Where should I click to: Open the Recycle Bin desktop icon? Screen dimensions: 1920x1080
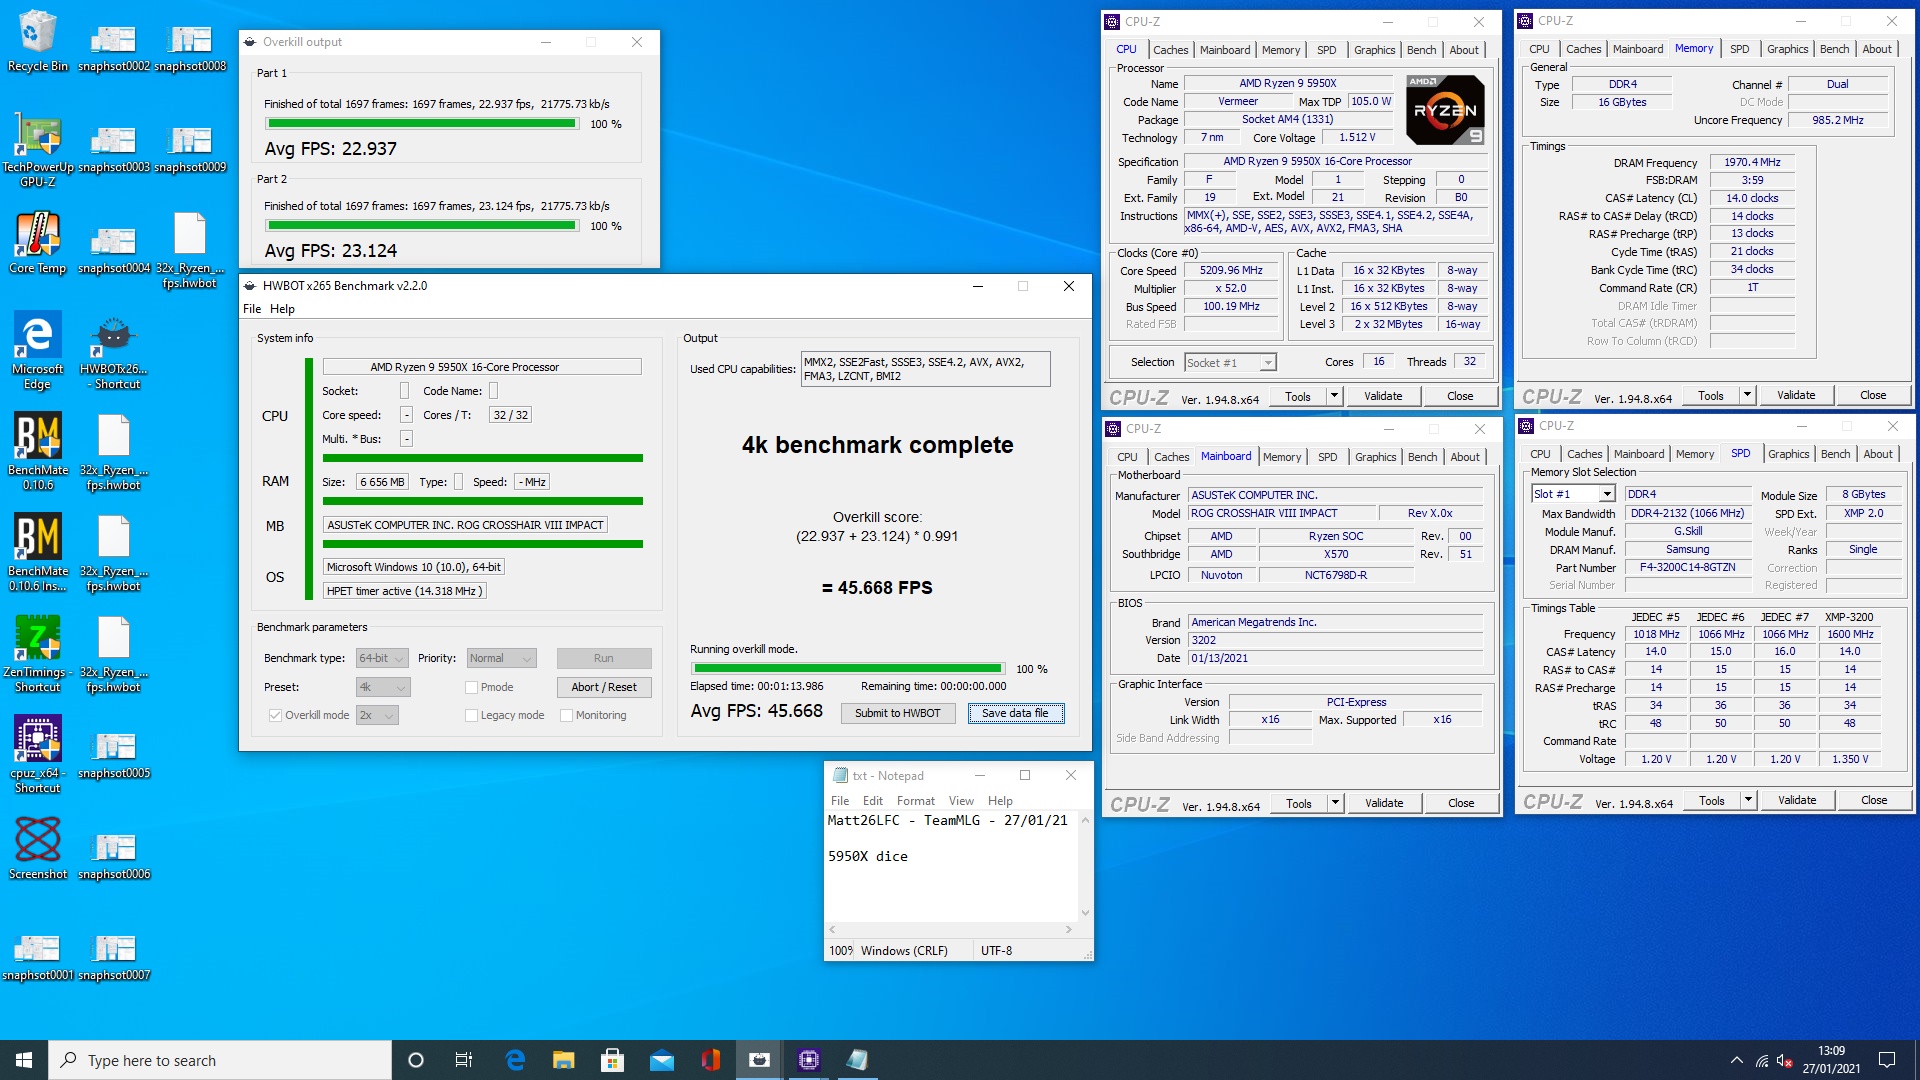(x=37, y=40)
